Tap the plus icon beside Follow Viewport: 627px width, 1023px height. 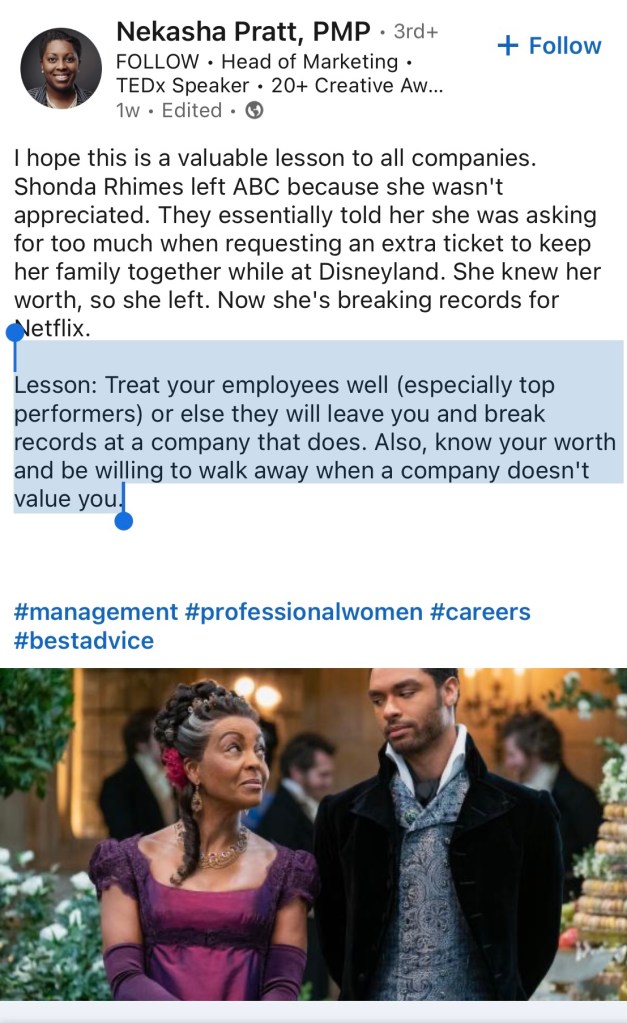coord(508,46)
